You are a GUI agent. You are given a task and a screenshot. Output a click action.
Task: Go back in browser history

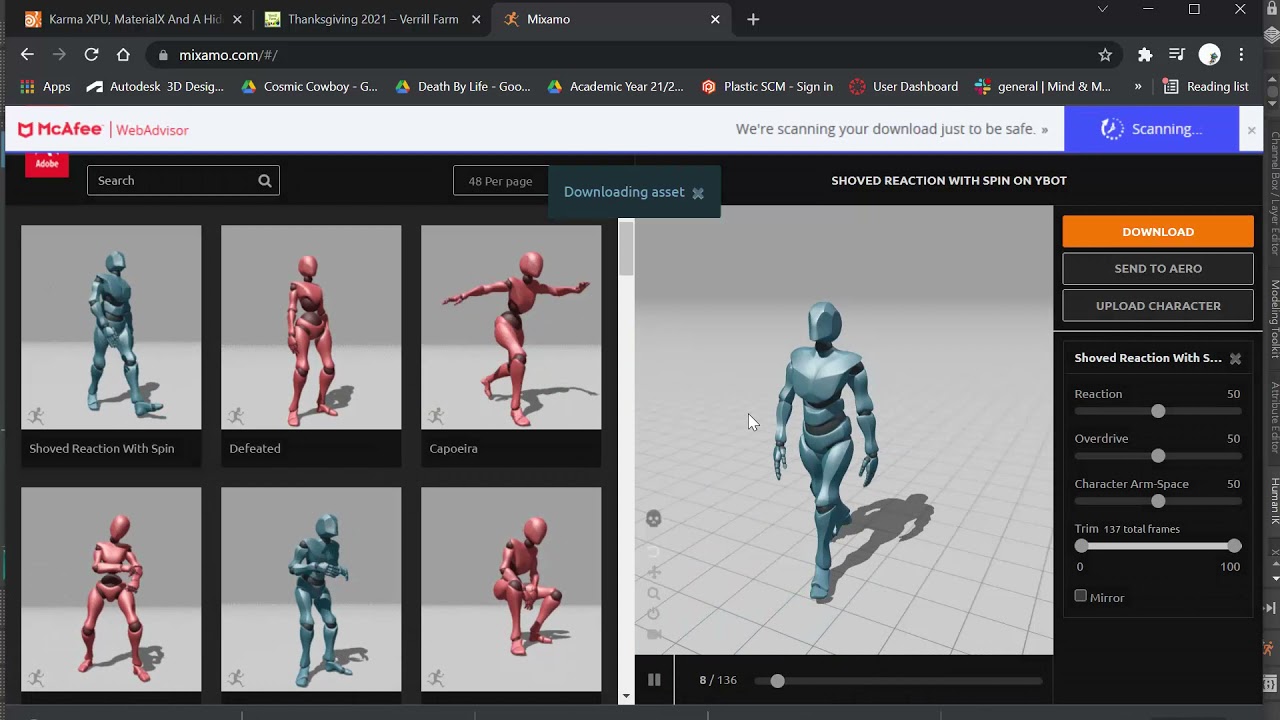[x=27, y=55]
